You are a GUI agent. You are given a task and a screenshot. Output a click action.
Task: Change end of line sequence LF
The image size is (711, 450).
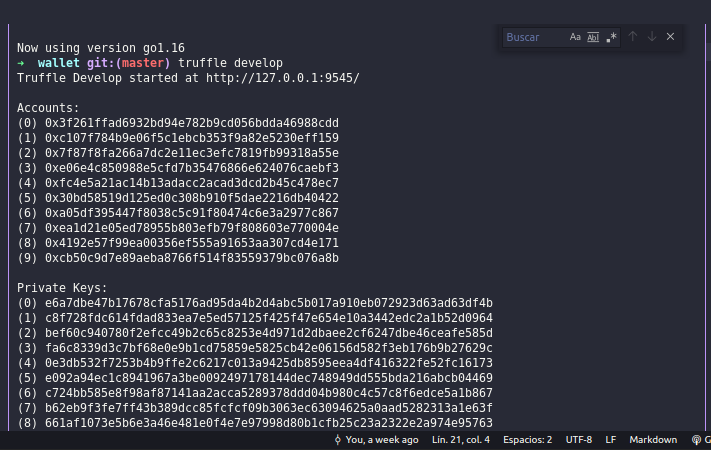(x=610, y=440)
